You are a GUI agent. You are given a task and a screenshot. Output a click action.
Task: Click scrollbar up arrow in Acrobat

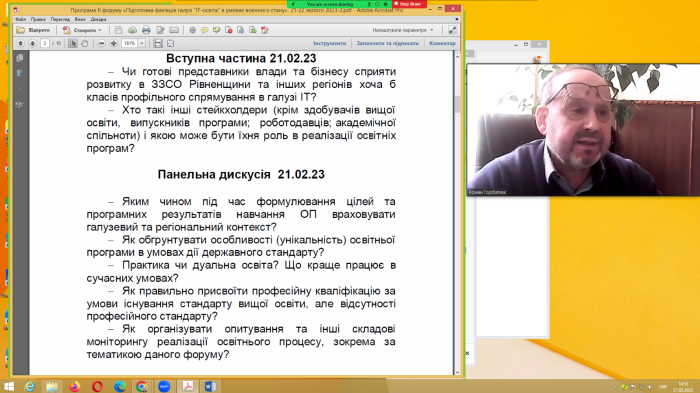pos(457,57)
